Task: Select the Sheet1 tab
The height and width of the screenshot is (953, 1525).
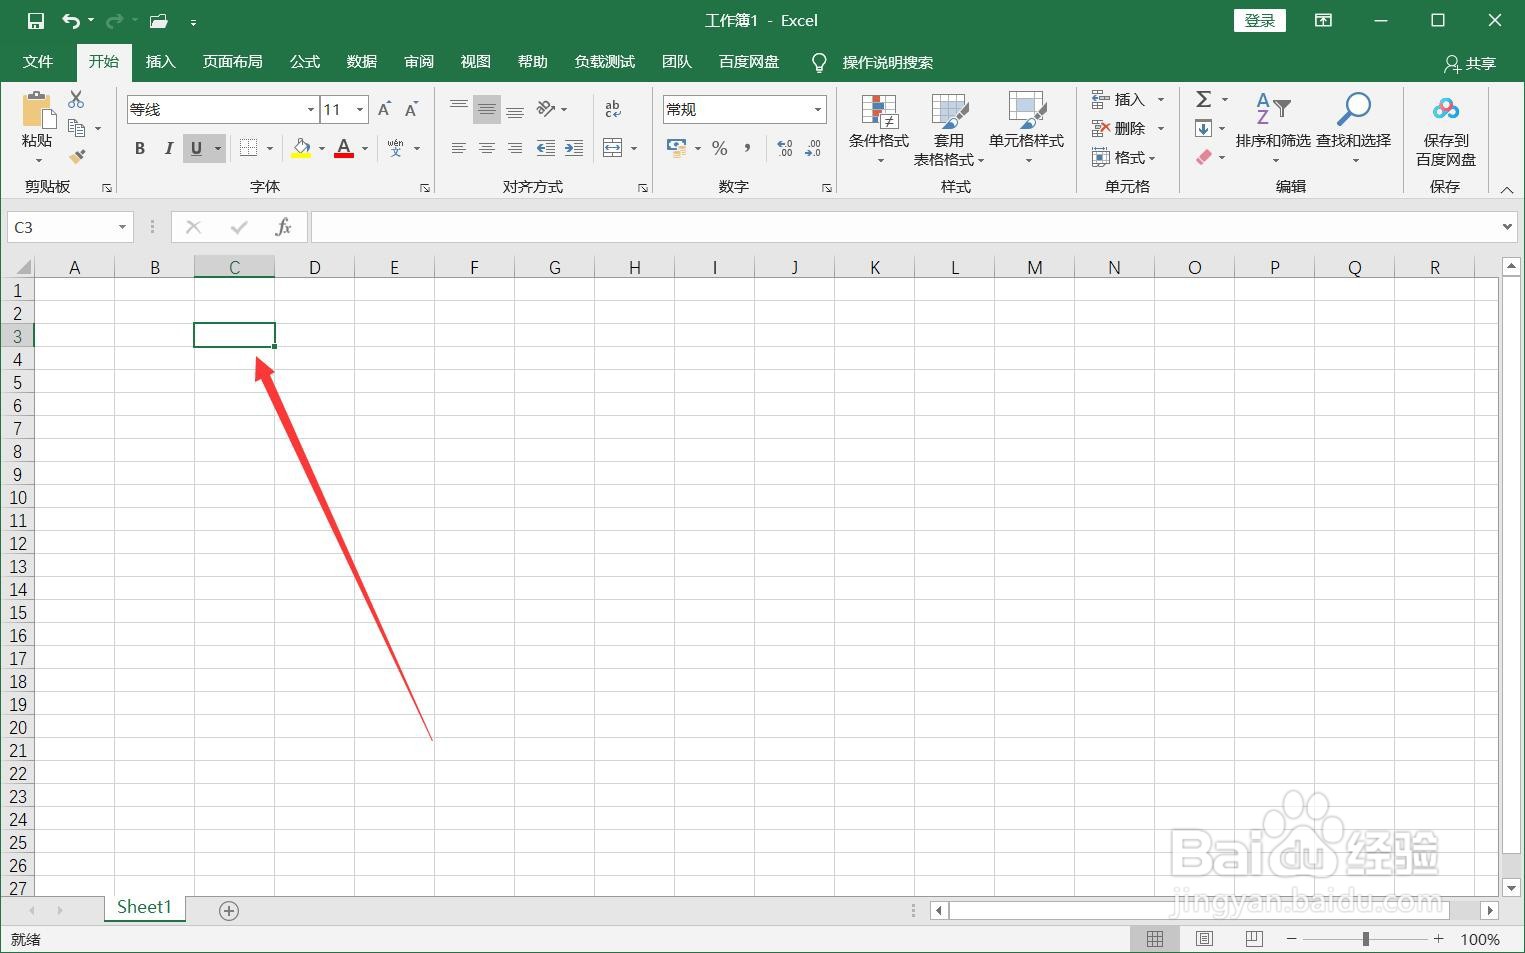Action: coord(145,907)
